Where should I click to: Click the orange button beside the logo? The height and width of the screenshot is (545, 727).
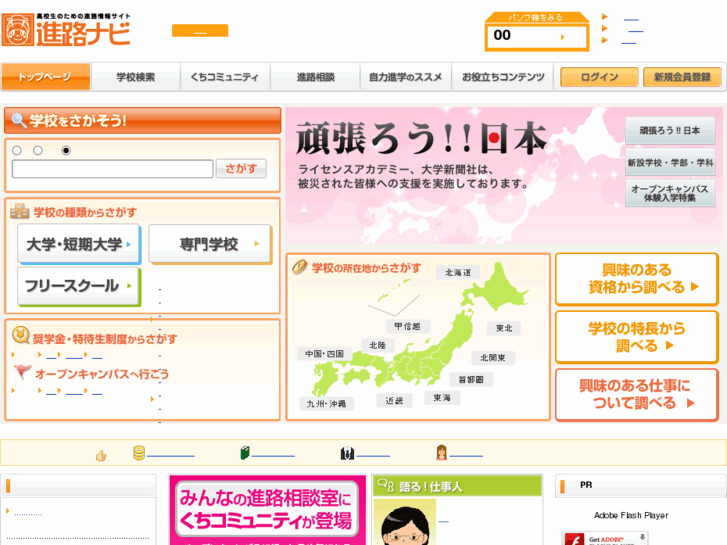tap(200, 30)
